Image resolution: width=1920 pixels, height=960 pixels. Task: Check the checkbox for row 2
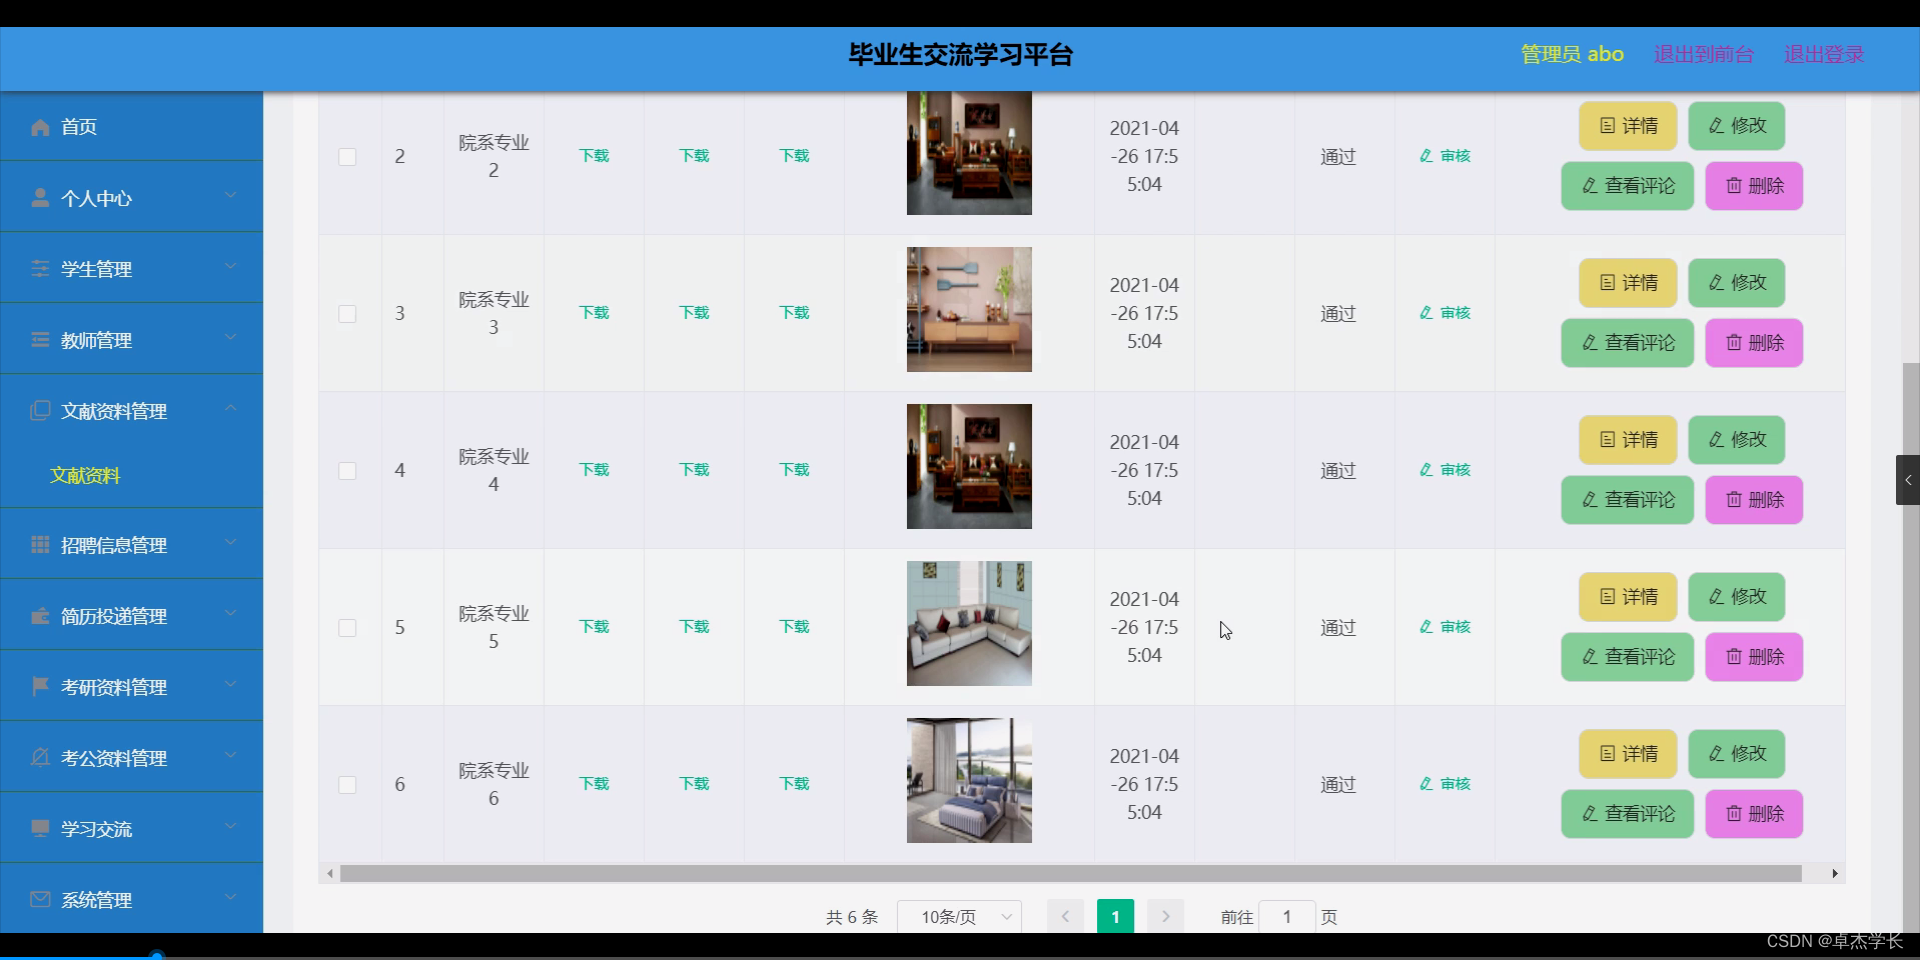(x=347, y=157)
